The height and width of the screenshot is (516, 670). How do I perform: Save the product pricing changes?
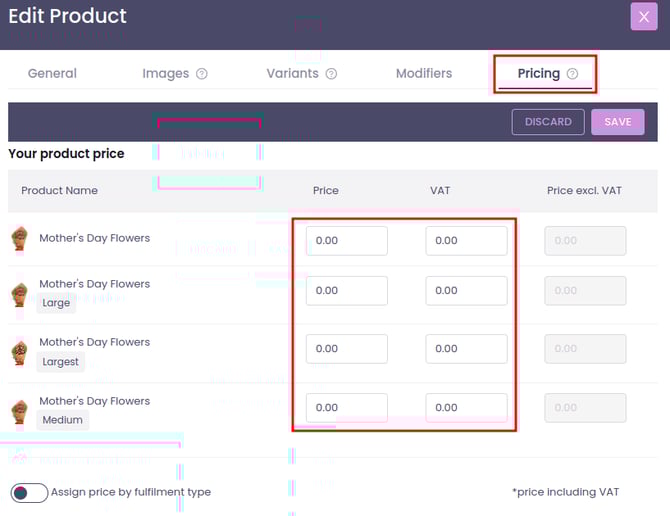(617, 122)
